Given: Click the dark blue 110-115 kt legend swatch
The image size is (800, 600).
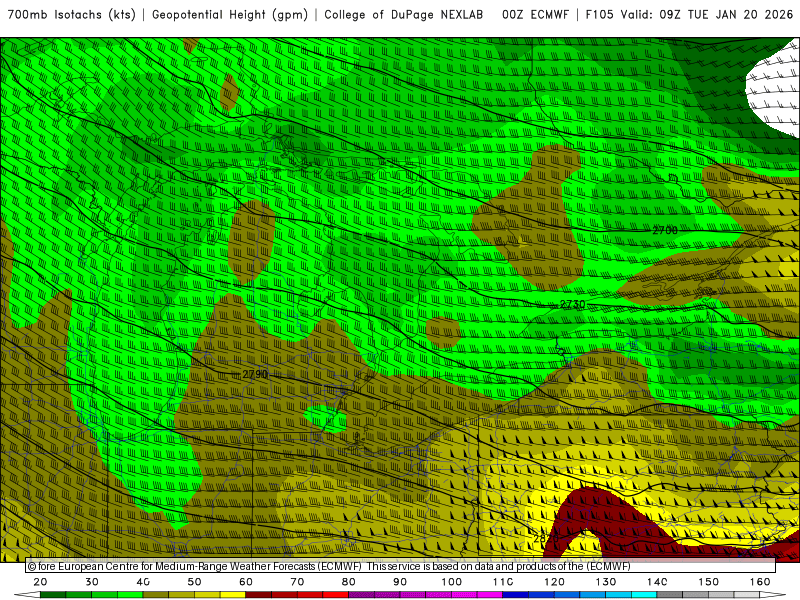Looking at the screenshot, I should coord(516,595).
